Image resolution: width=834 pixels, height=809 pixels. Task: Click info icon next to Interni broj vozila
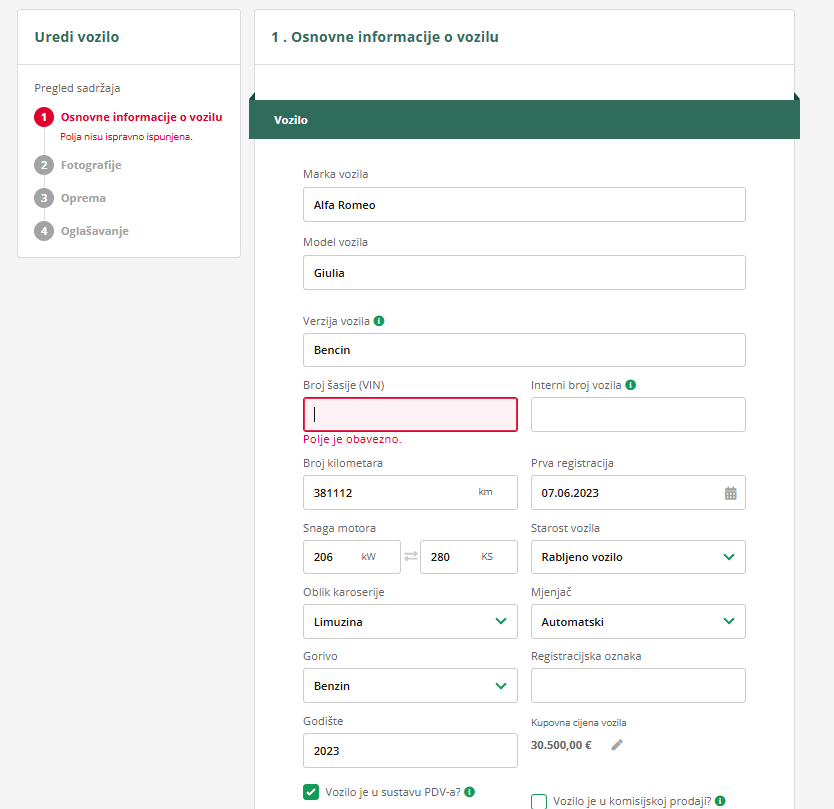tap(631, 385)
